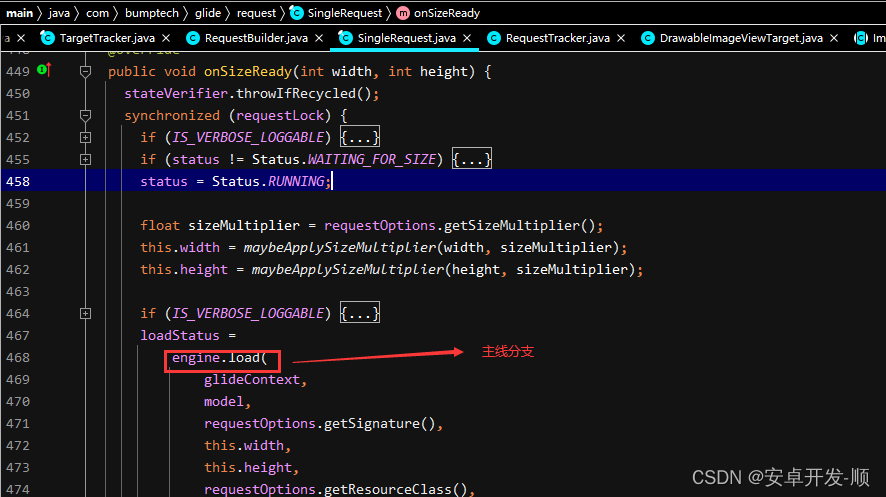The image size is (886, 497).
Task: Click the SingleRequest class icon in breadcrumb
Action: click(x=297, y=13)
